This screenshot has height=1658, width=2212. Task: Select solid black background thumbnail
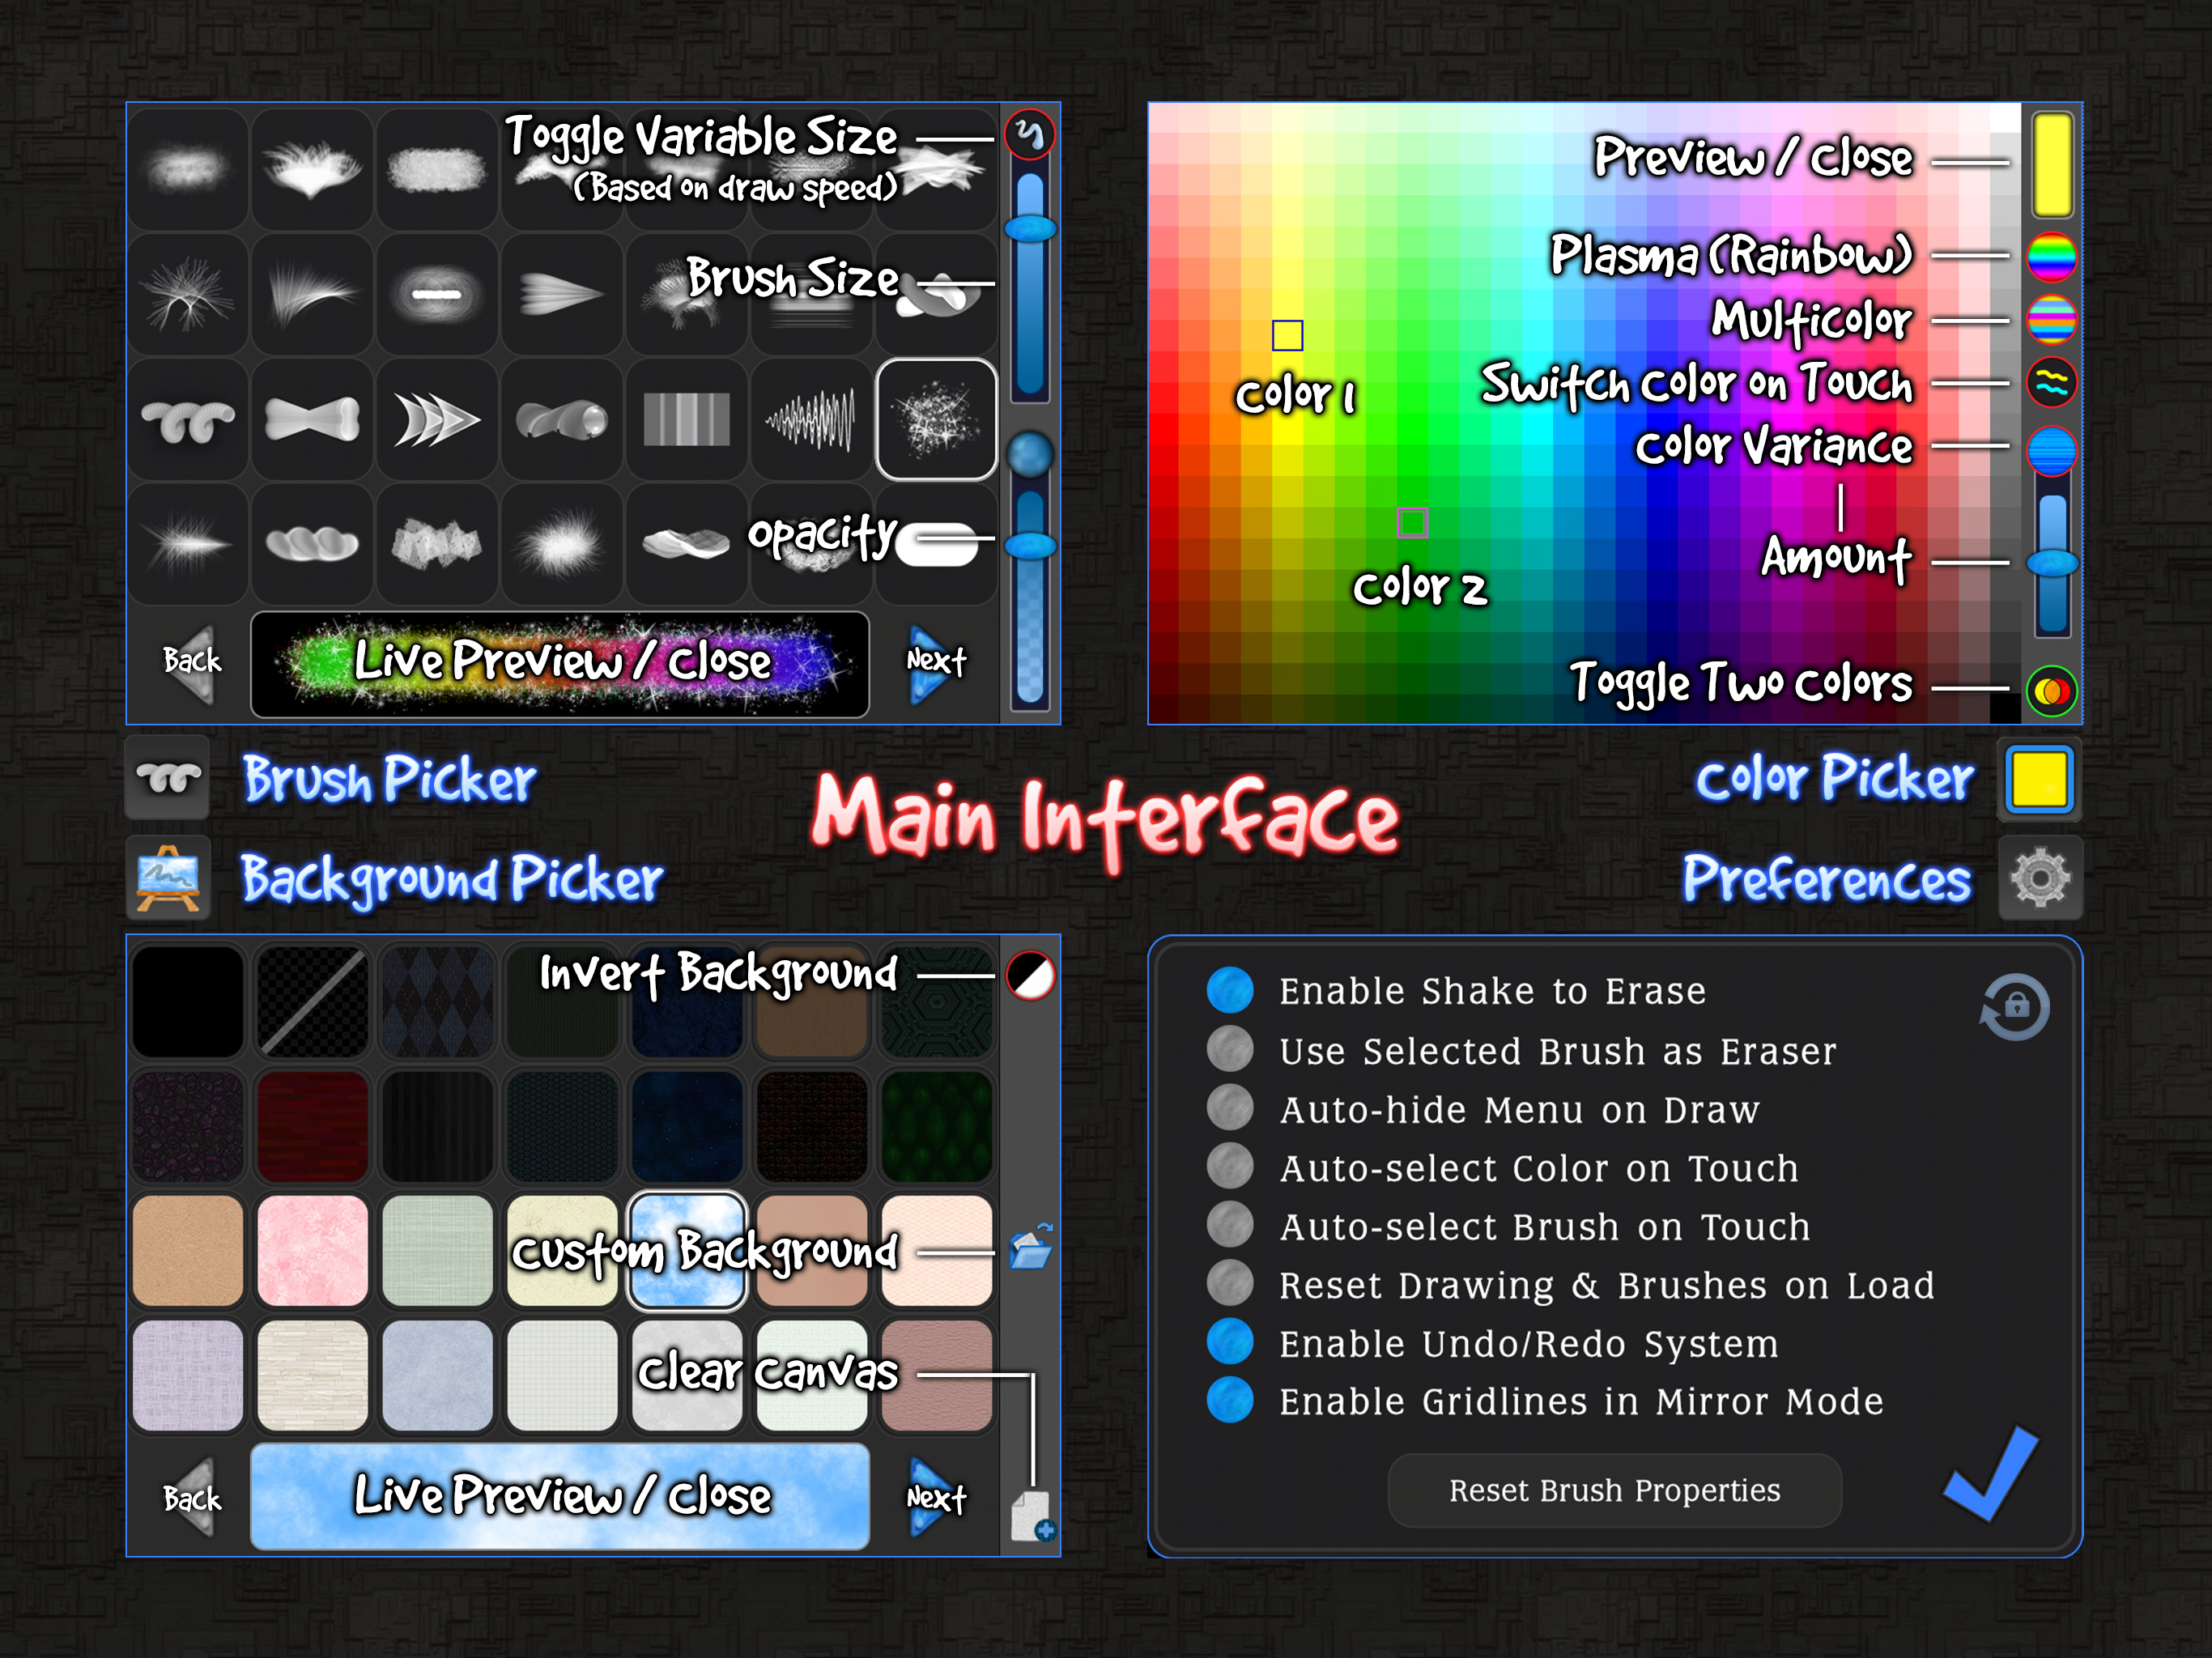click(x=188, y=1001)
